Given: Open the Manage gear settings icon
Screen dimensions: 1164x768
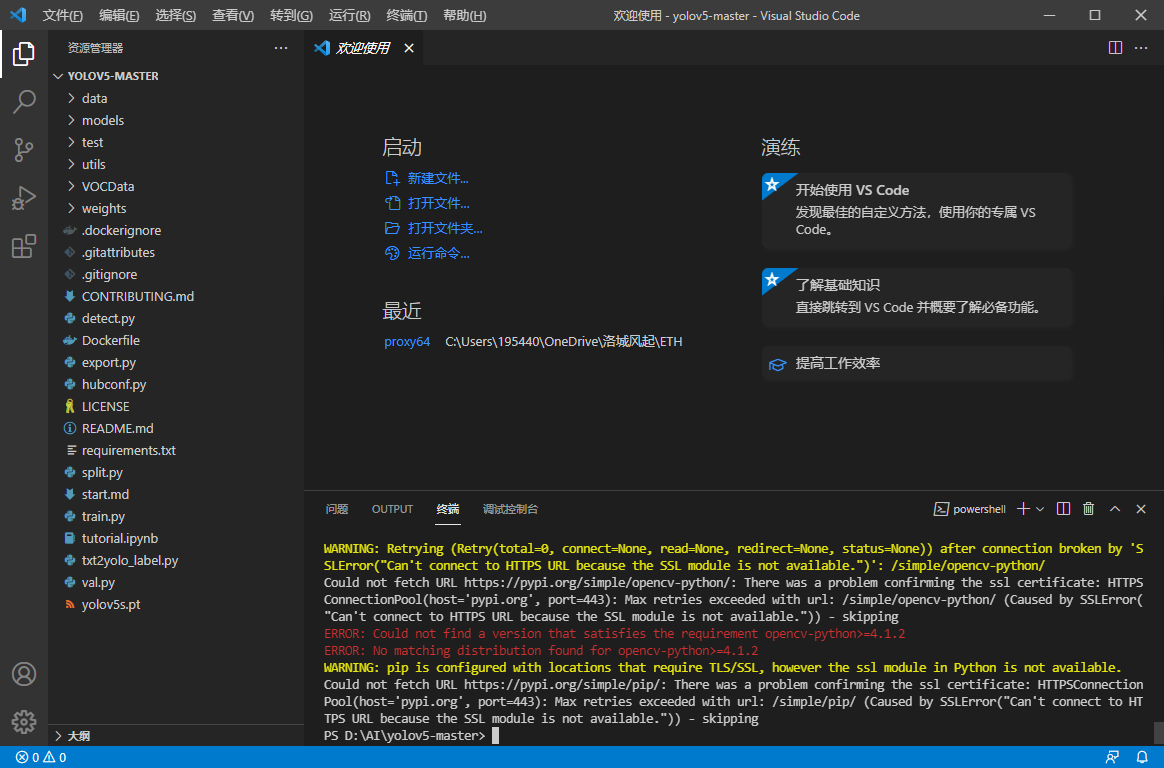Looking at the screenshot, I should pos(24,721).
